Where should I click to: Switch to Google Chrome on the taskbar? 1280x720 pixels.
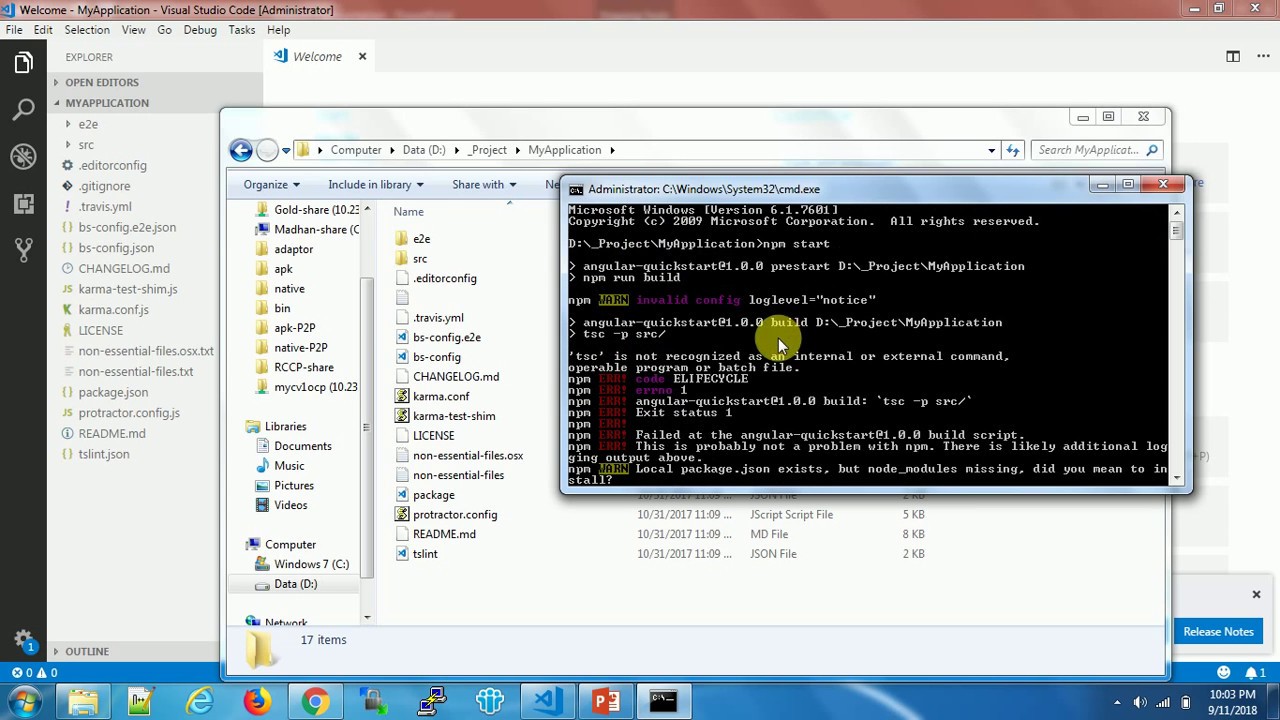316,701
